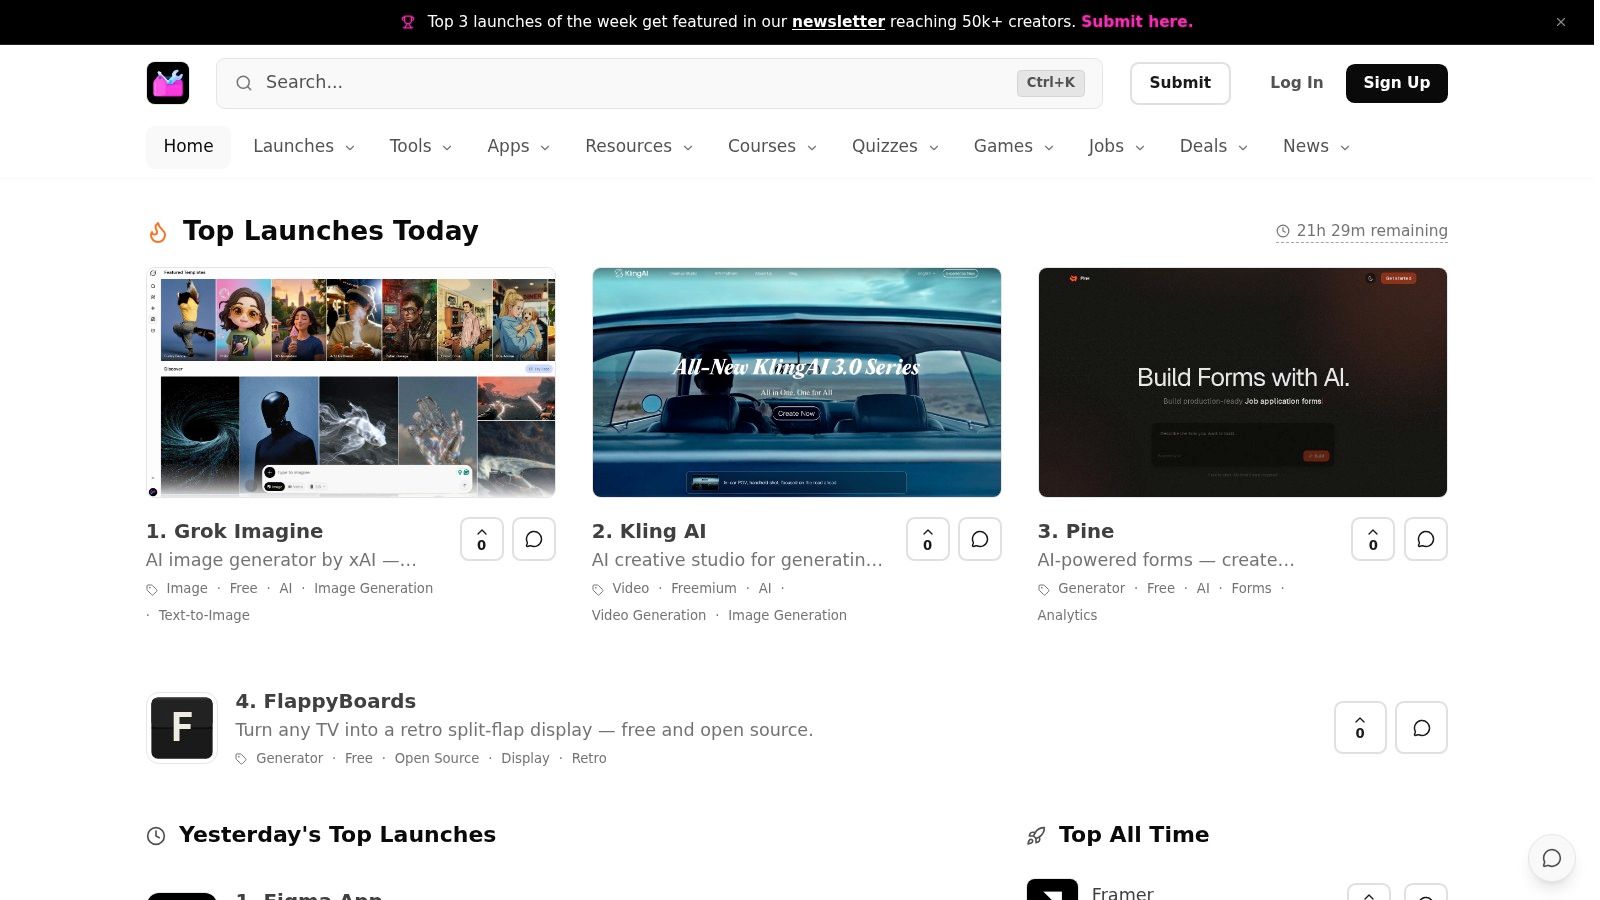
Task: Open comments for Pine
Action: 1426,539
